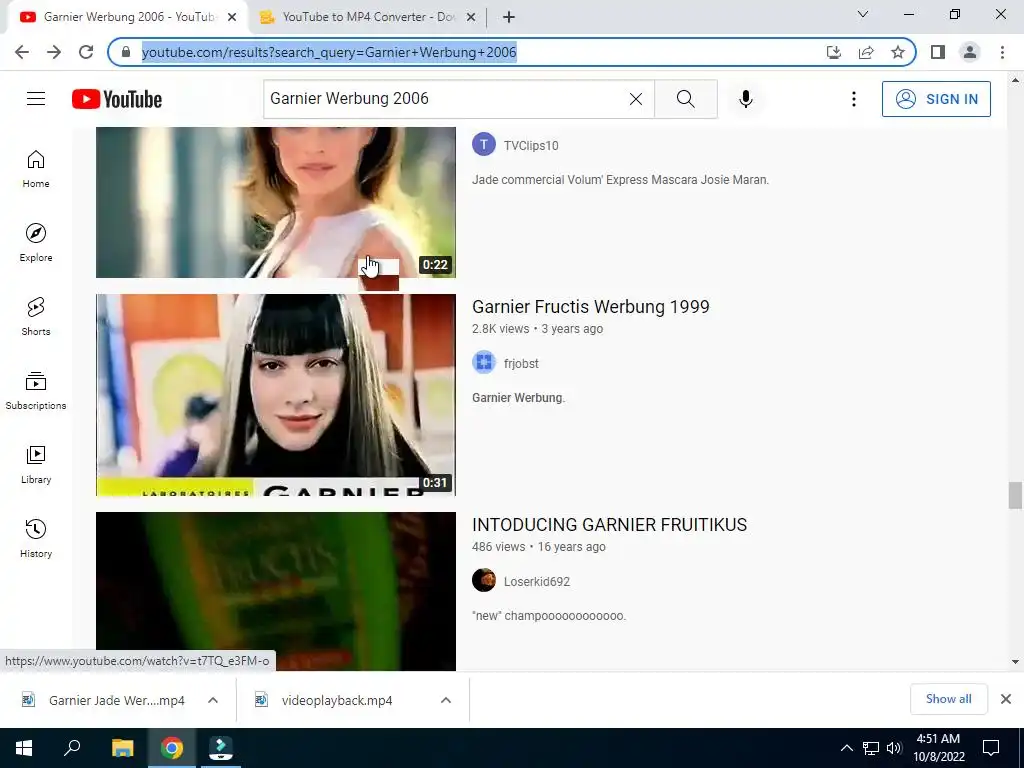Open Loserkid692 channel avatar
The image size is (1024, 768).
[484, 581]
